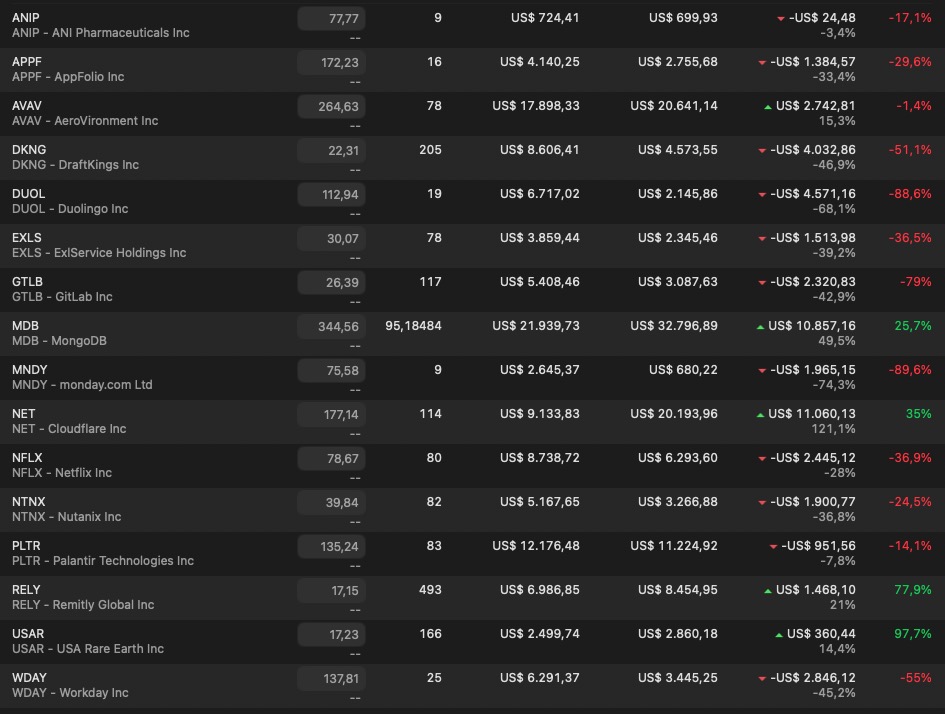Screen dimensions: 945x714
Task: Click the red down arrow in Palantir row
Action: click(x=773, y=547)
